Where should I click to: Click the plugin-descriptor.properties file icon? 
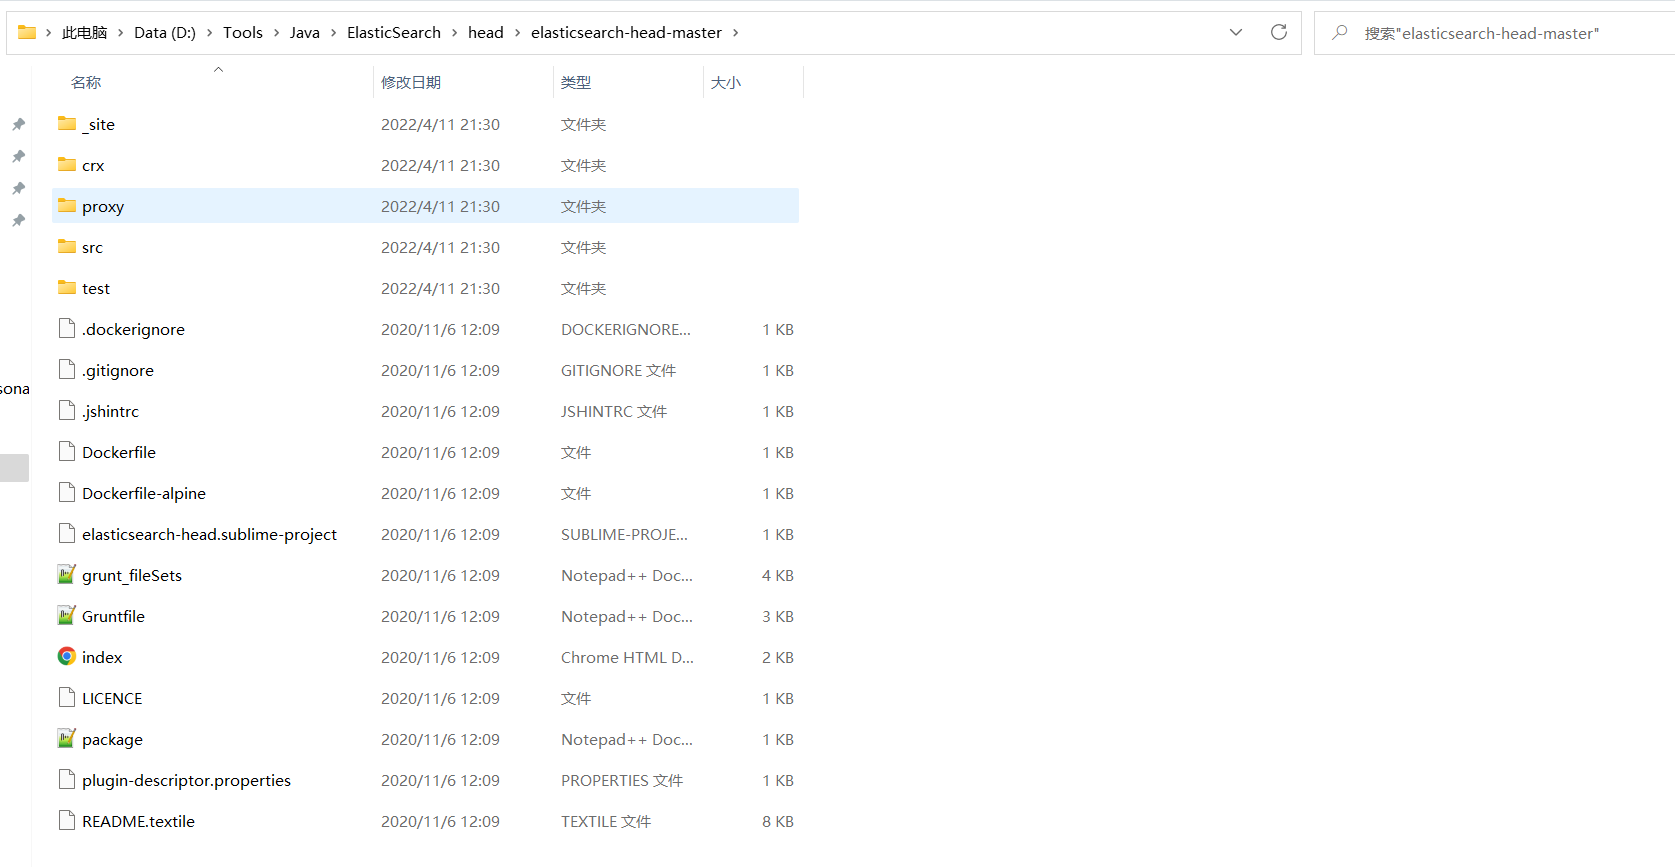(x=67, y=780)
